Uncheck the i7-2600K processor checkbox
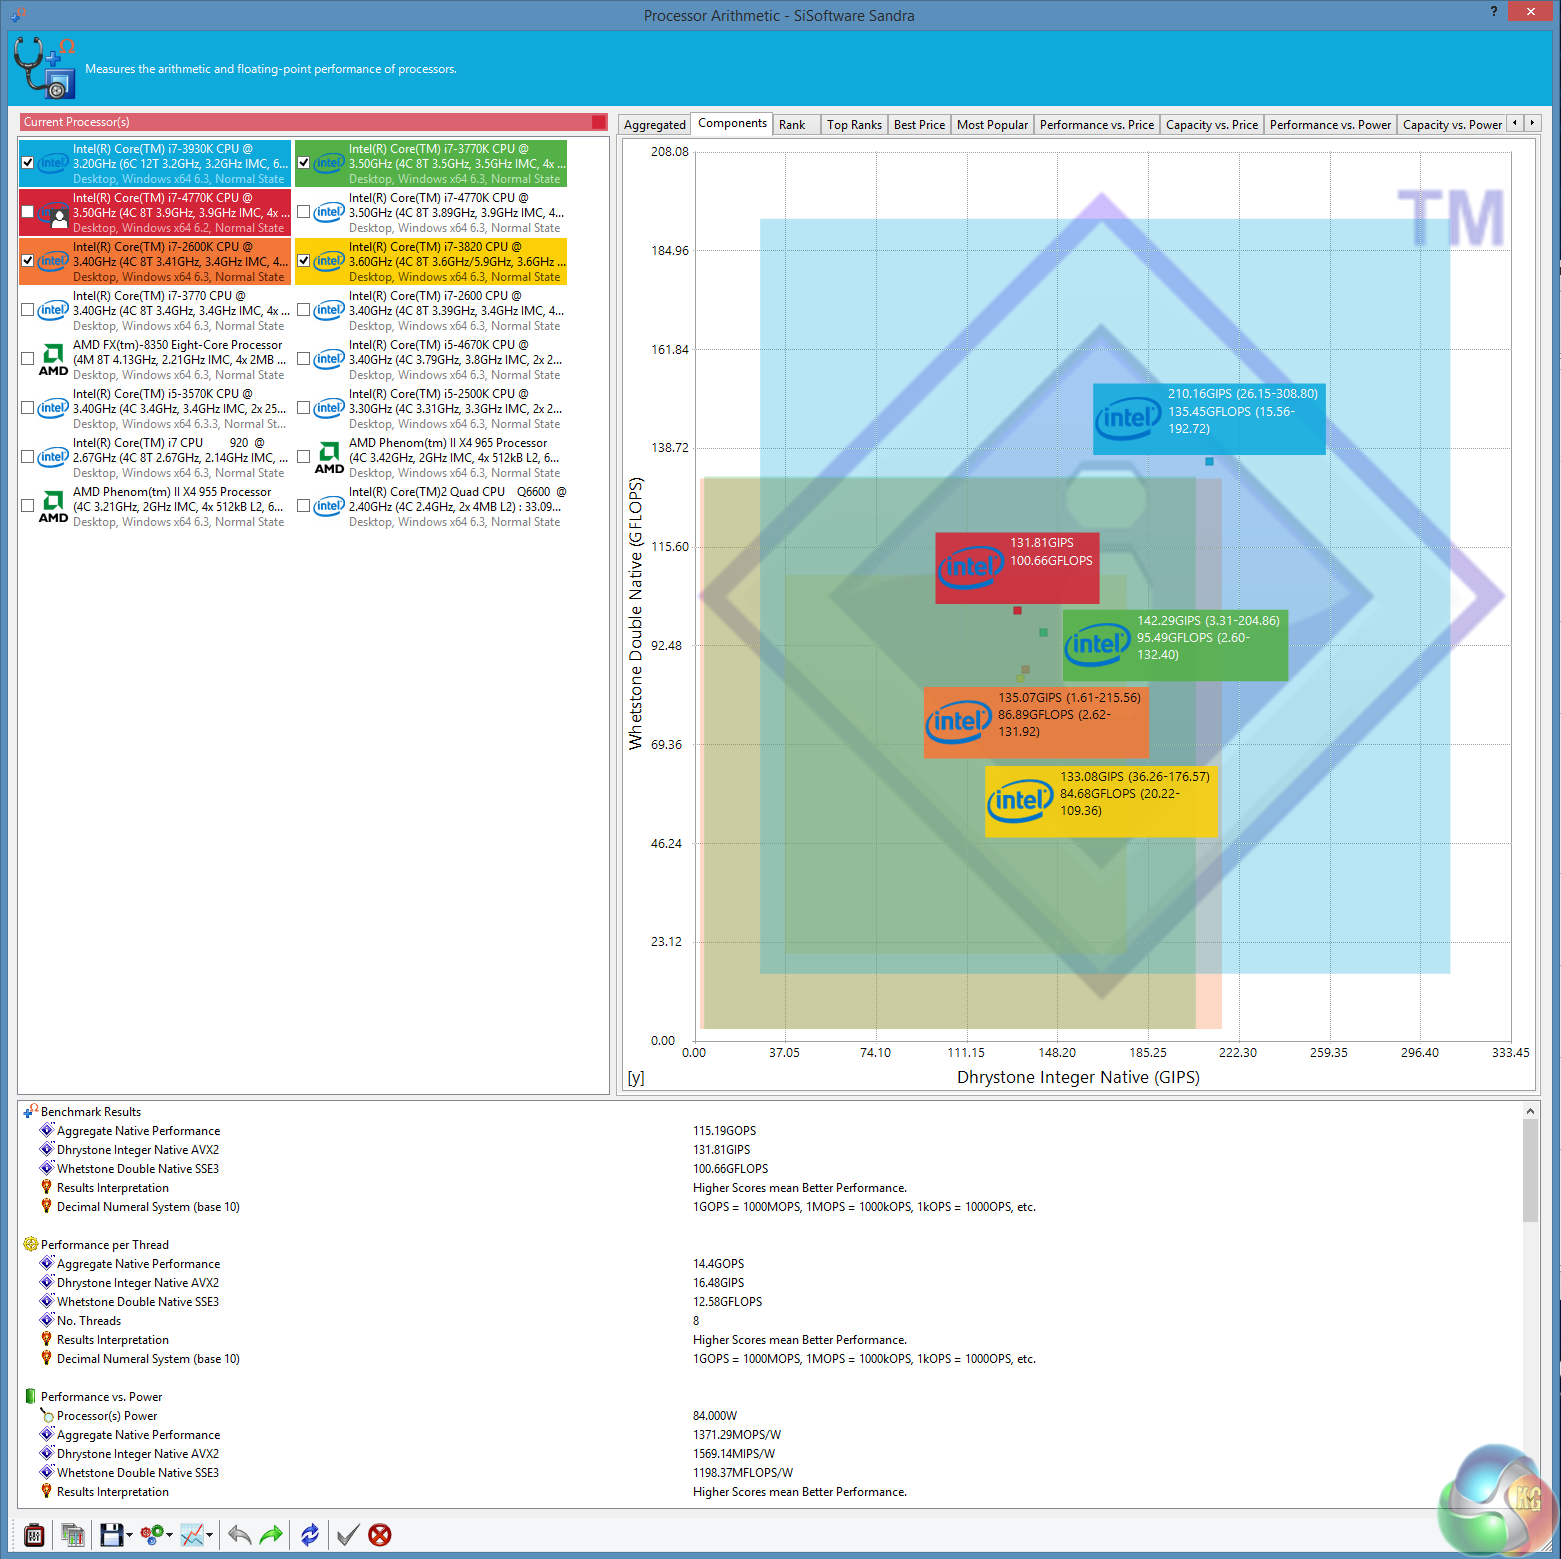1561x1559 pixels. tap(28, 261)
